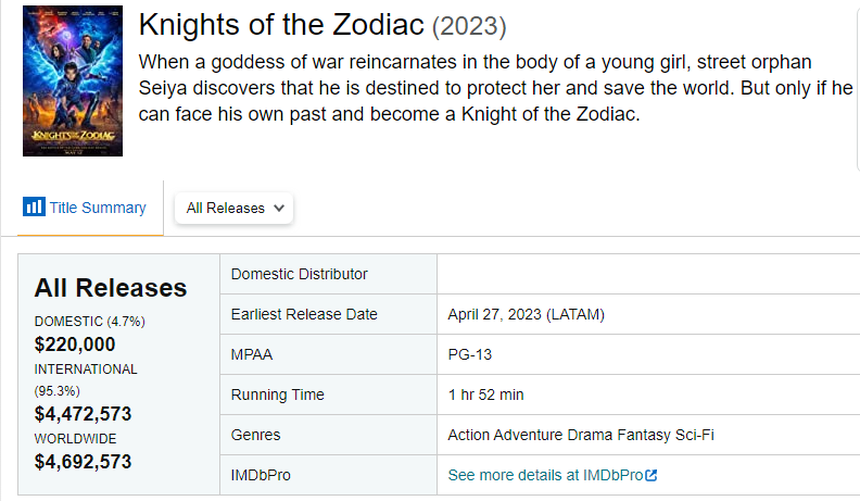Switch to the Title Summary tab
860x501 pixels.
point(97,208)
